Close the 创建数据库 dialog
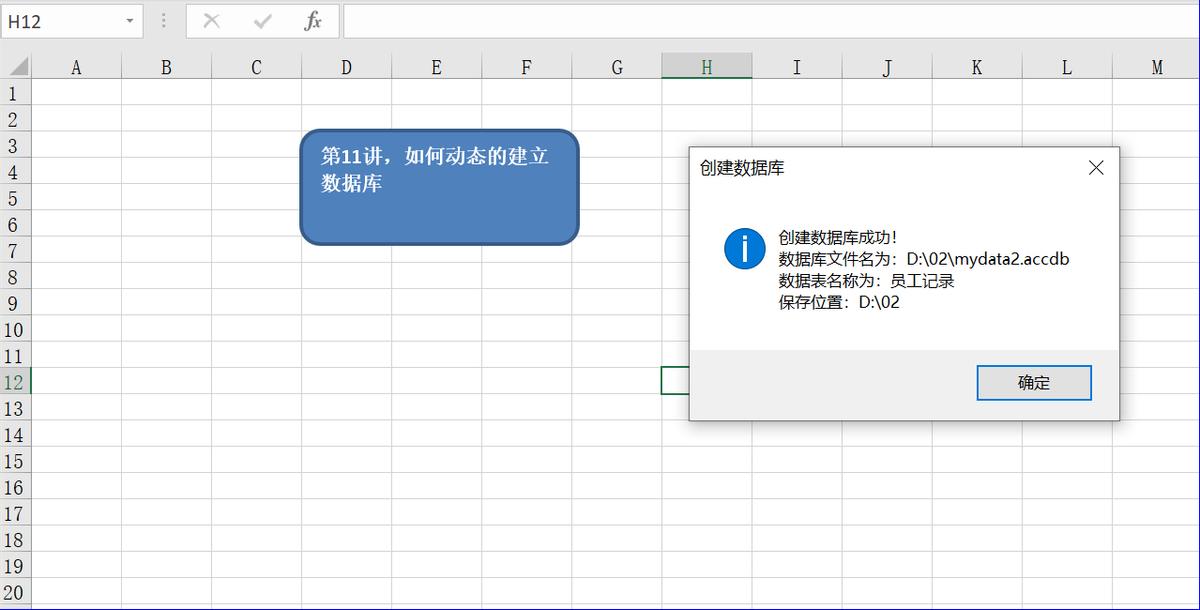The image size is (1200, 610). coord(1096,168)
